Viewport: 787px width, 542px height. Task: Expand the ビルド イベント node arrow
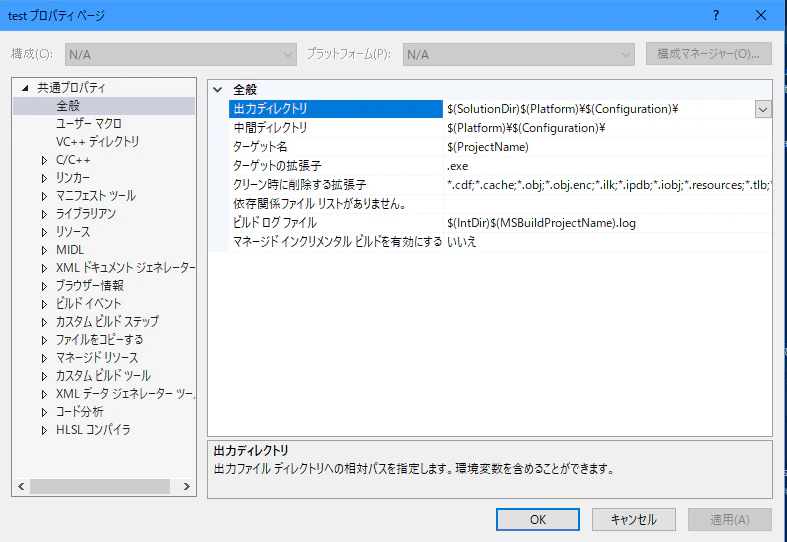[45, 304]
